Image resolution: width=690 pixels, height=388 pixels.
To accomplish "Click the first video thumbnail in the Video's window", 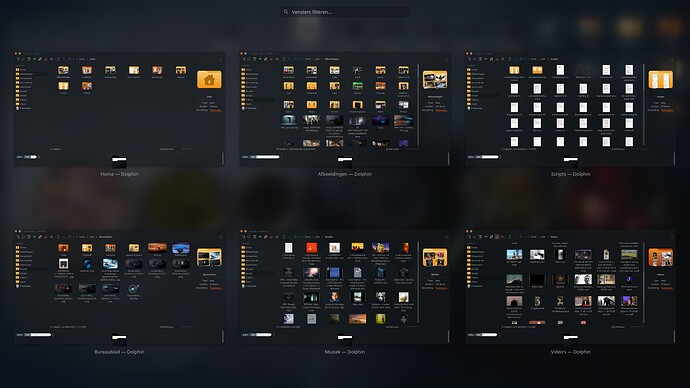I will tap(514, 255).
